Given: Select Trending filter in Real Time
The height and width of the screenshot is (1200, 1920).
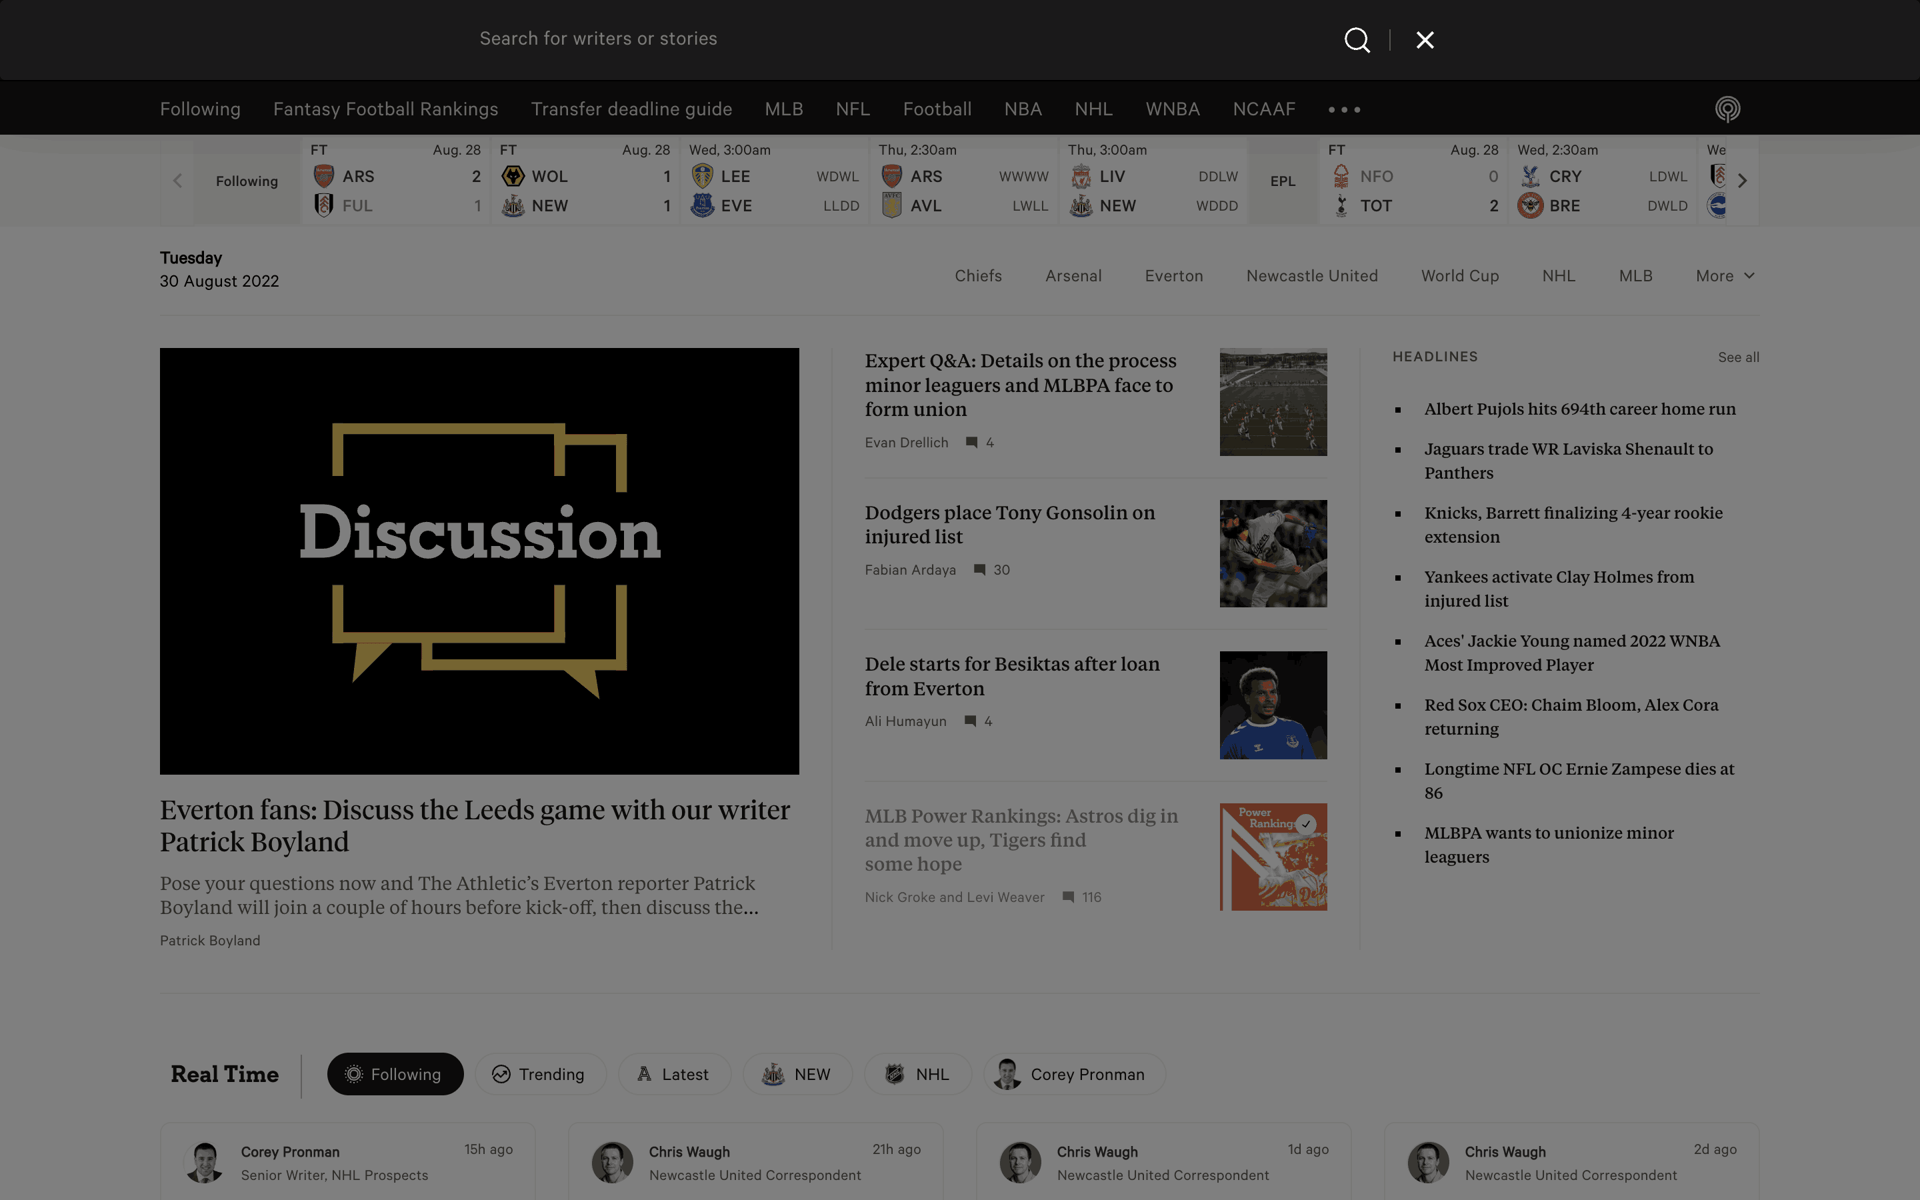Looking at the screenshot, I should coord(539,1074).
